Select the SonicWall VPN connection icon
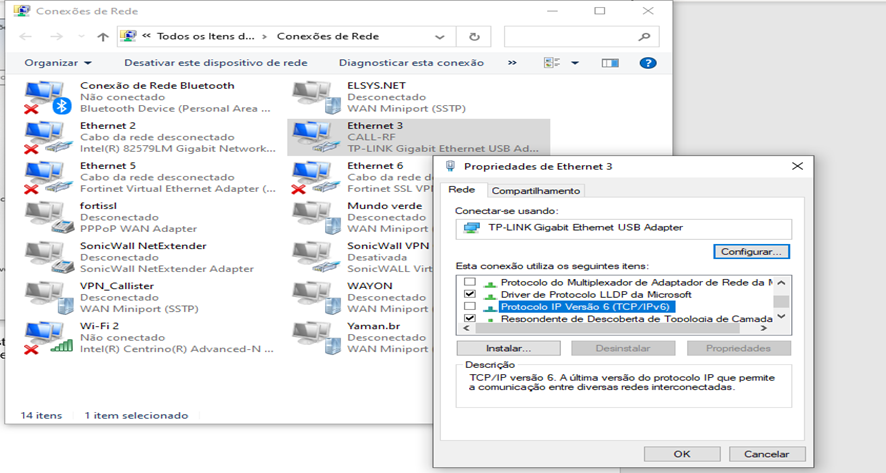 click(315, 258)
